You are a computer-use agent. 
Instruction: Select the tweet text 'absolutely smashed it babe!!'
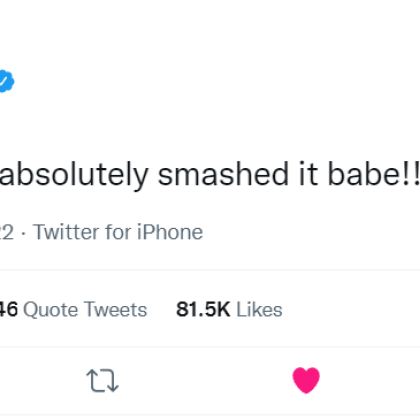coord(210,175)
